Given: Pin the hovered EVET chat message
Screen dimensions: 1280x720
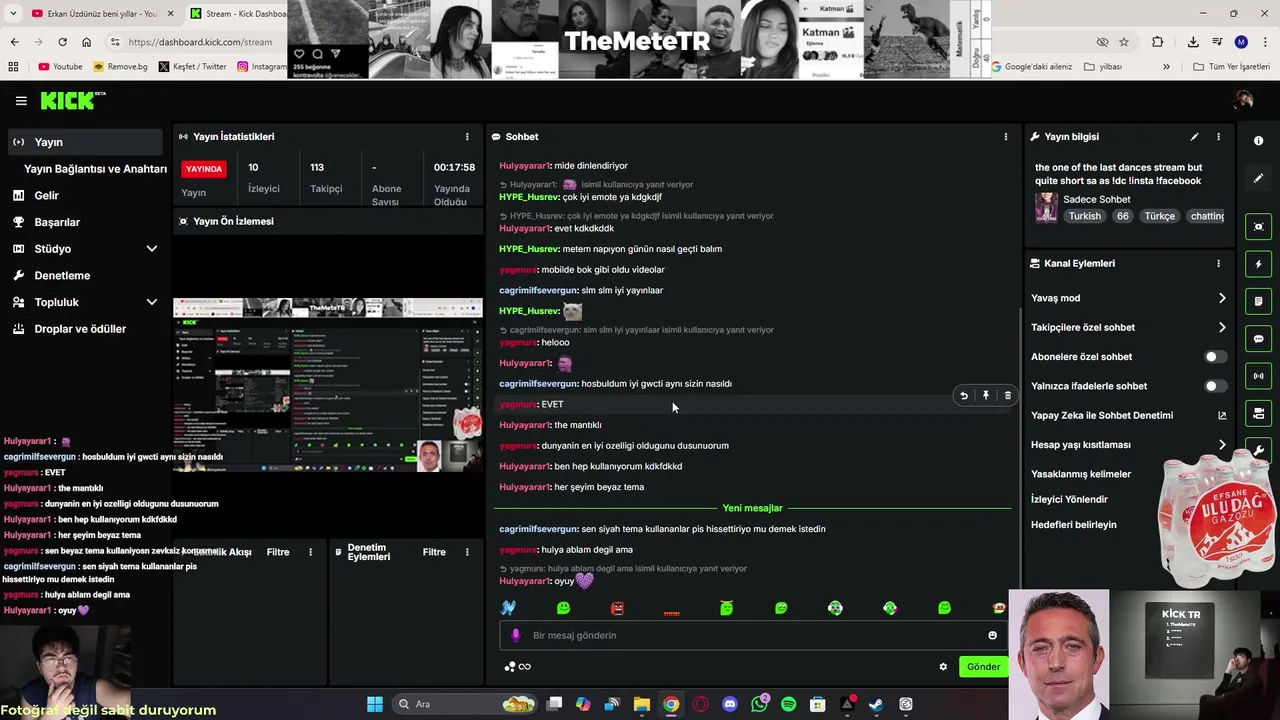Looking at the screenshot, I should pos(986,396).
